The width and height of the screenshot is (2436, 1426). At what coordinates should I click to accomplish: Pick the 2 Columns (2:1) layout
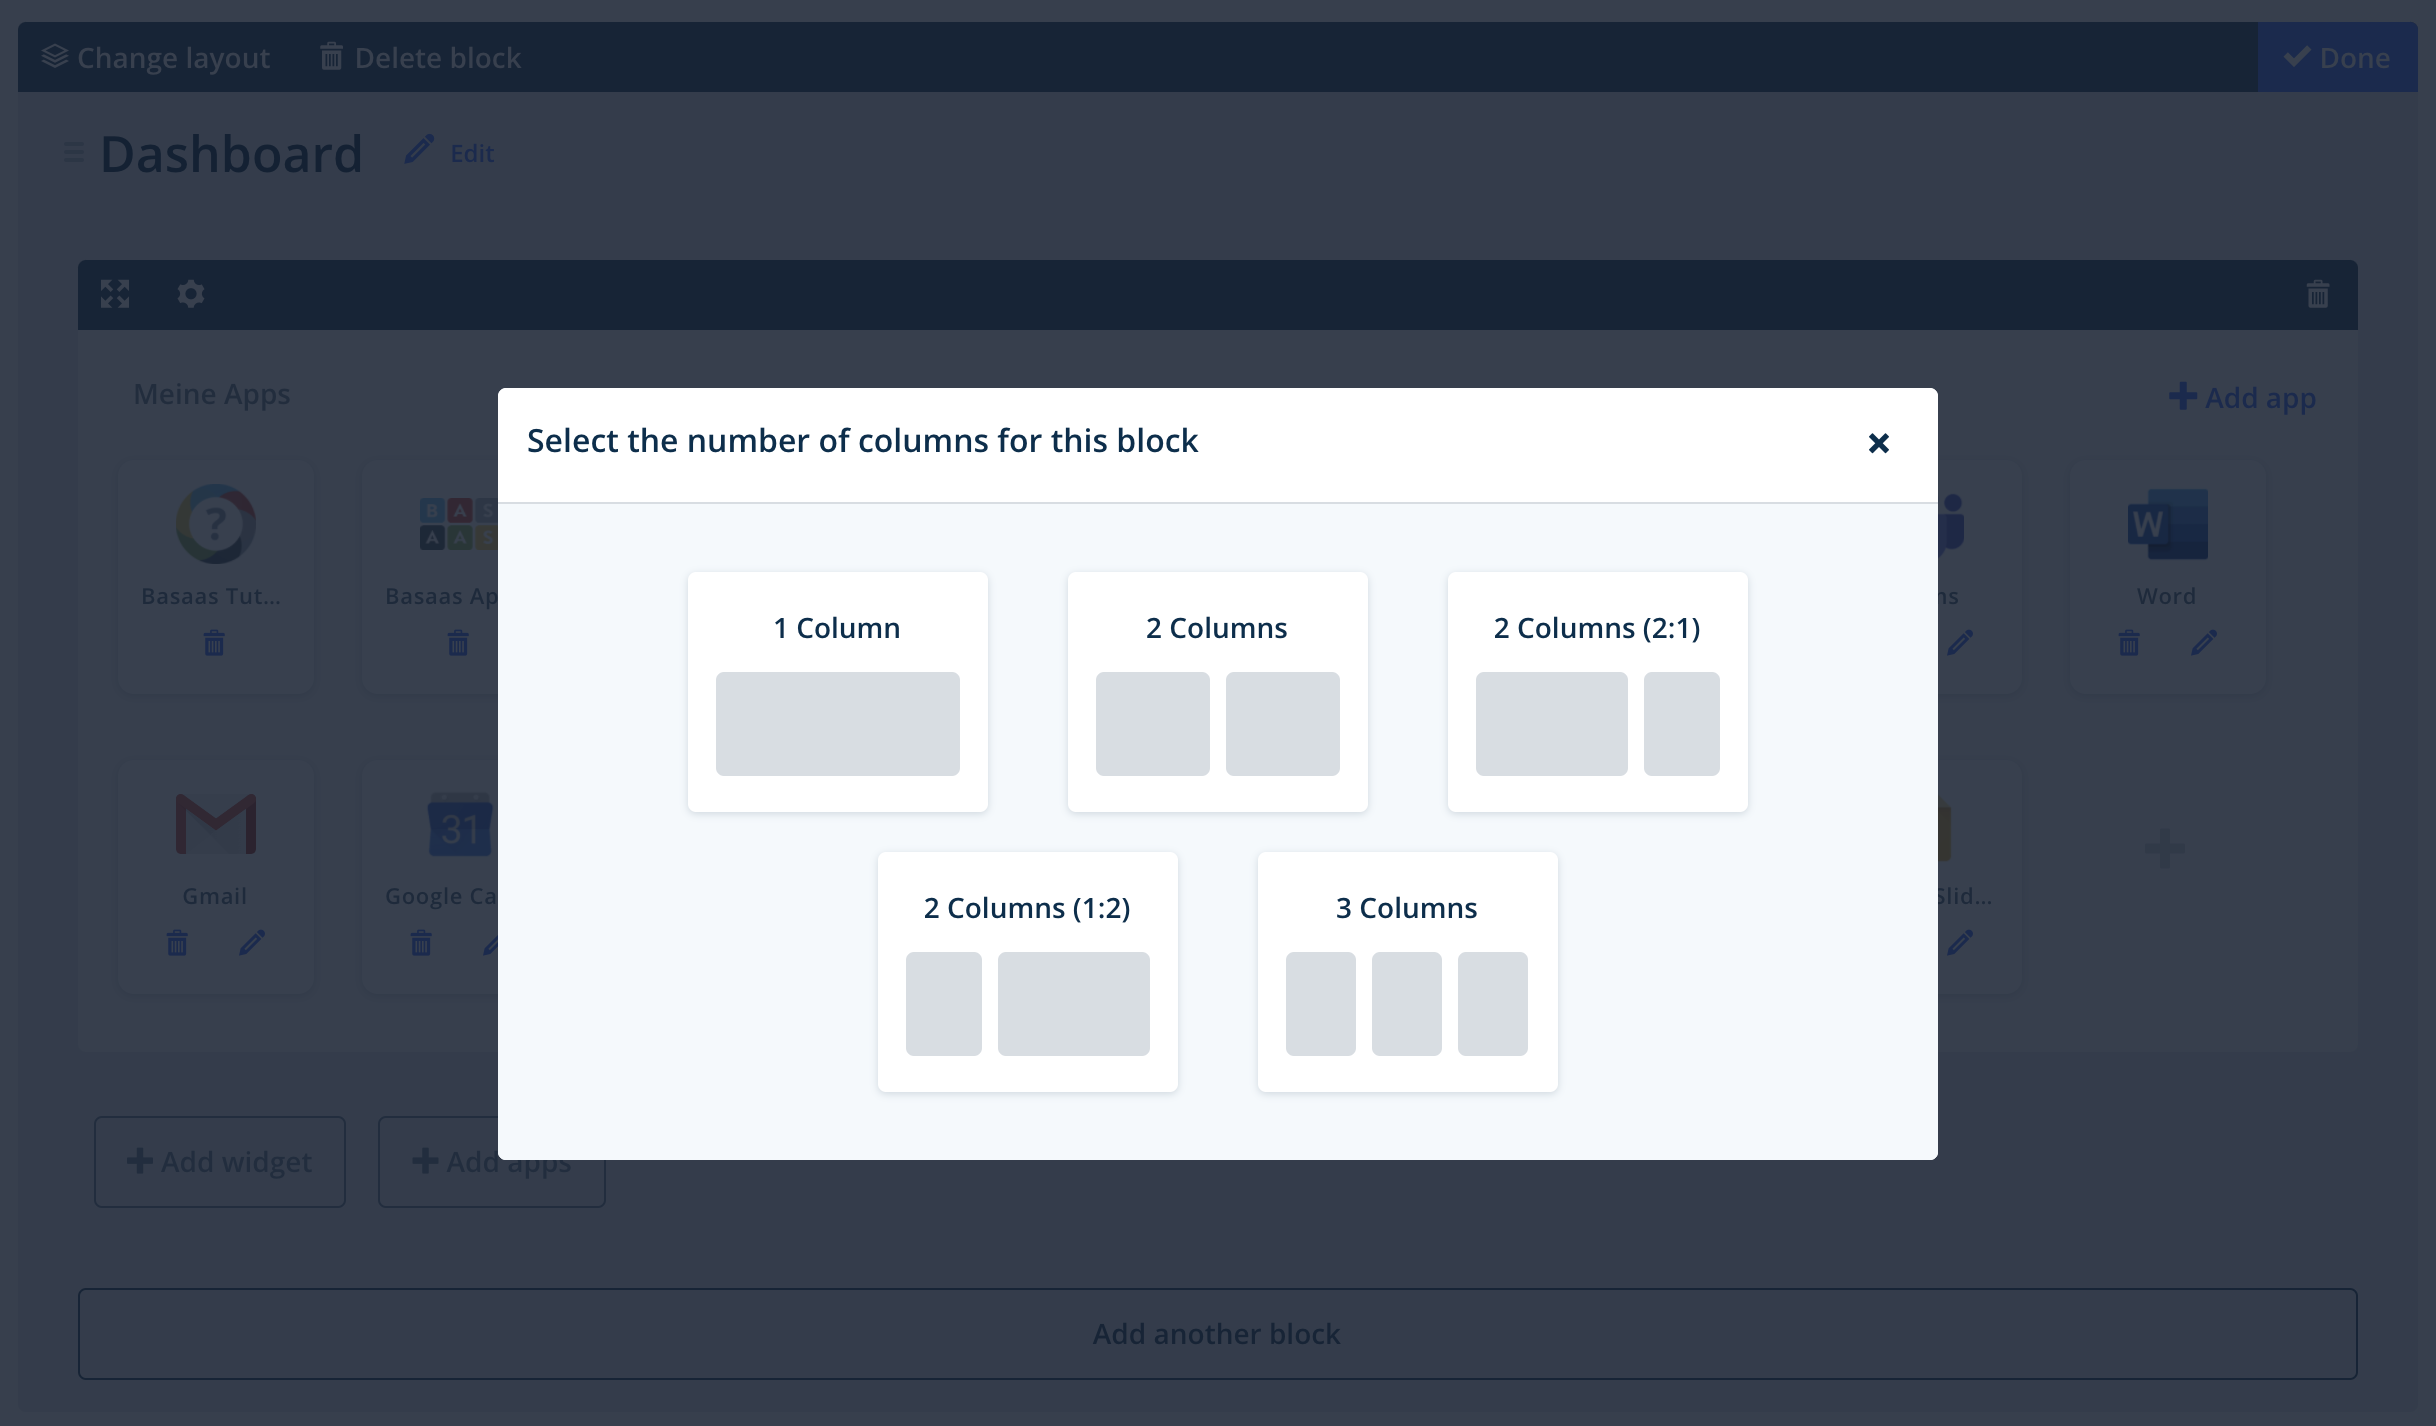click(x=1598, y=692)
